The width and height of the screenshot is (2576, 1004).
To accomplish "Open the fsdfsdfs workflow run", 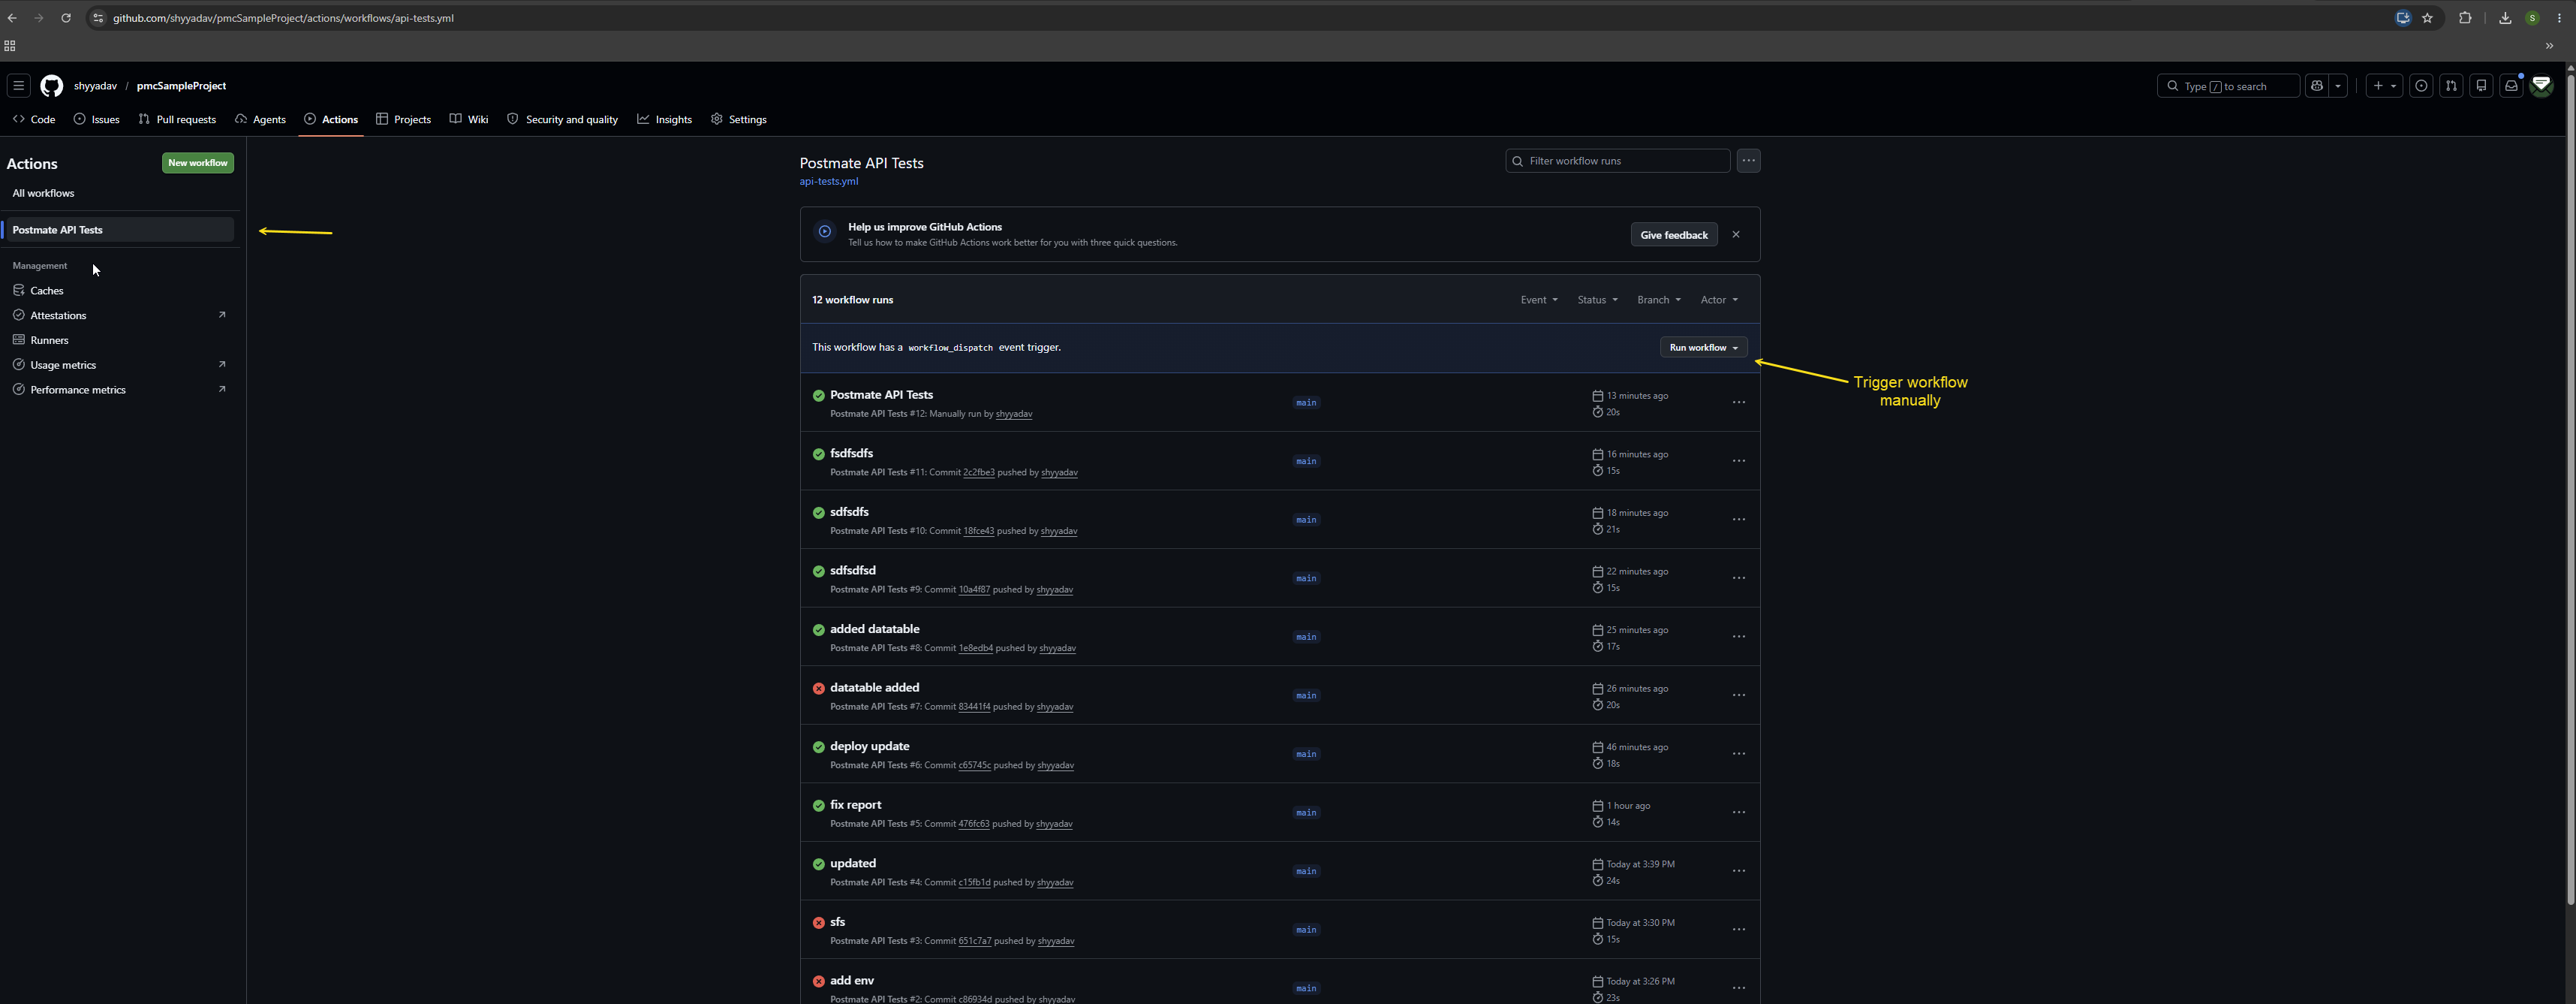I will pos(851,454).
